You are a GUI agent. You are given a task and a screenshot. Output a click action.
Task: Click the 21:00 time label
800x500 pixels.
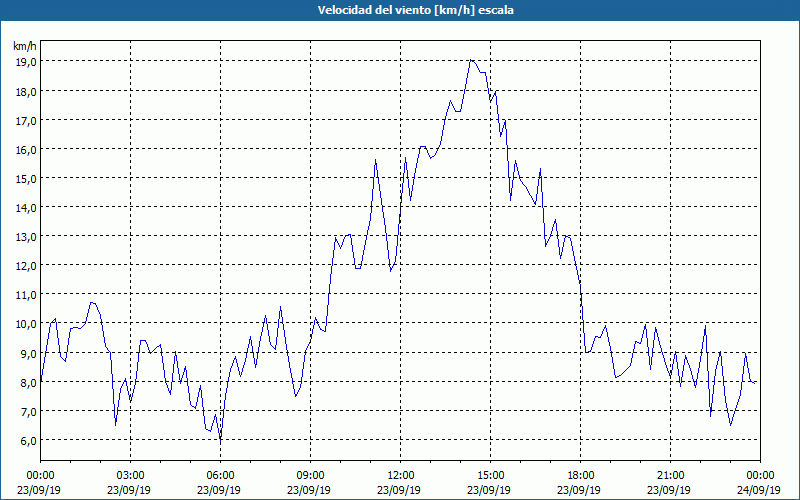[670, 476]
